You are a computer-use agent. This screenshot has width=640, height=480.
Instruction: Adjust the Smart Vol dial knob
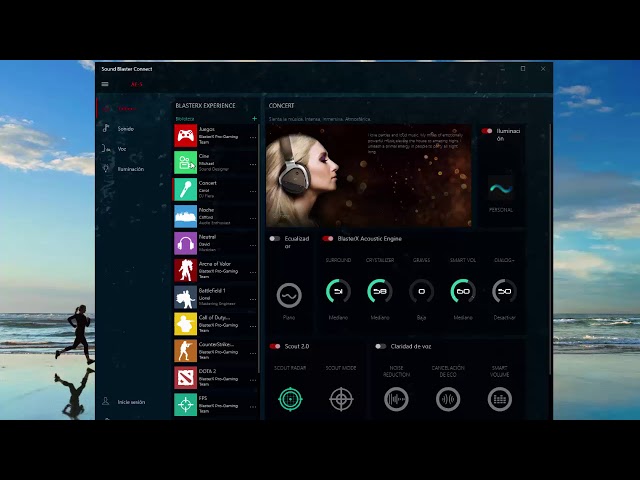pos(463,291)
